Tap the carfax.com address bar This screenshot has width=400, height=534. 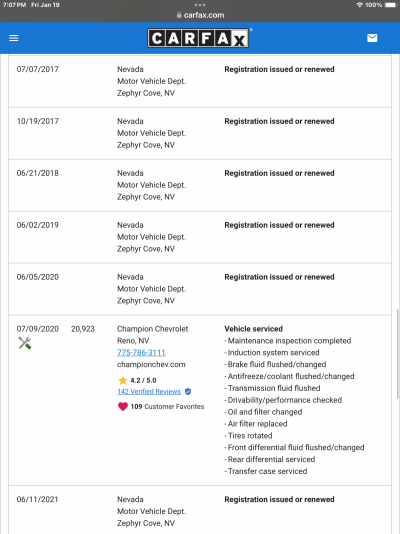pos(200,15)
